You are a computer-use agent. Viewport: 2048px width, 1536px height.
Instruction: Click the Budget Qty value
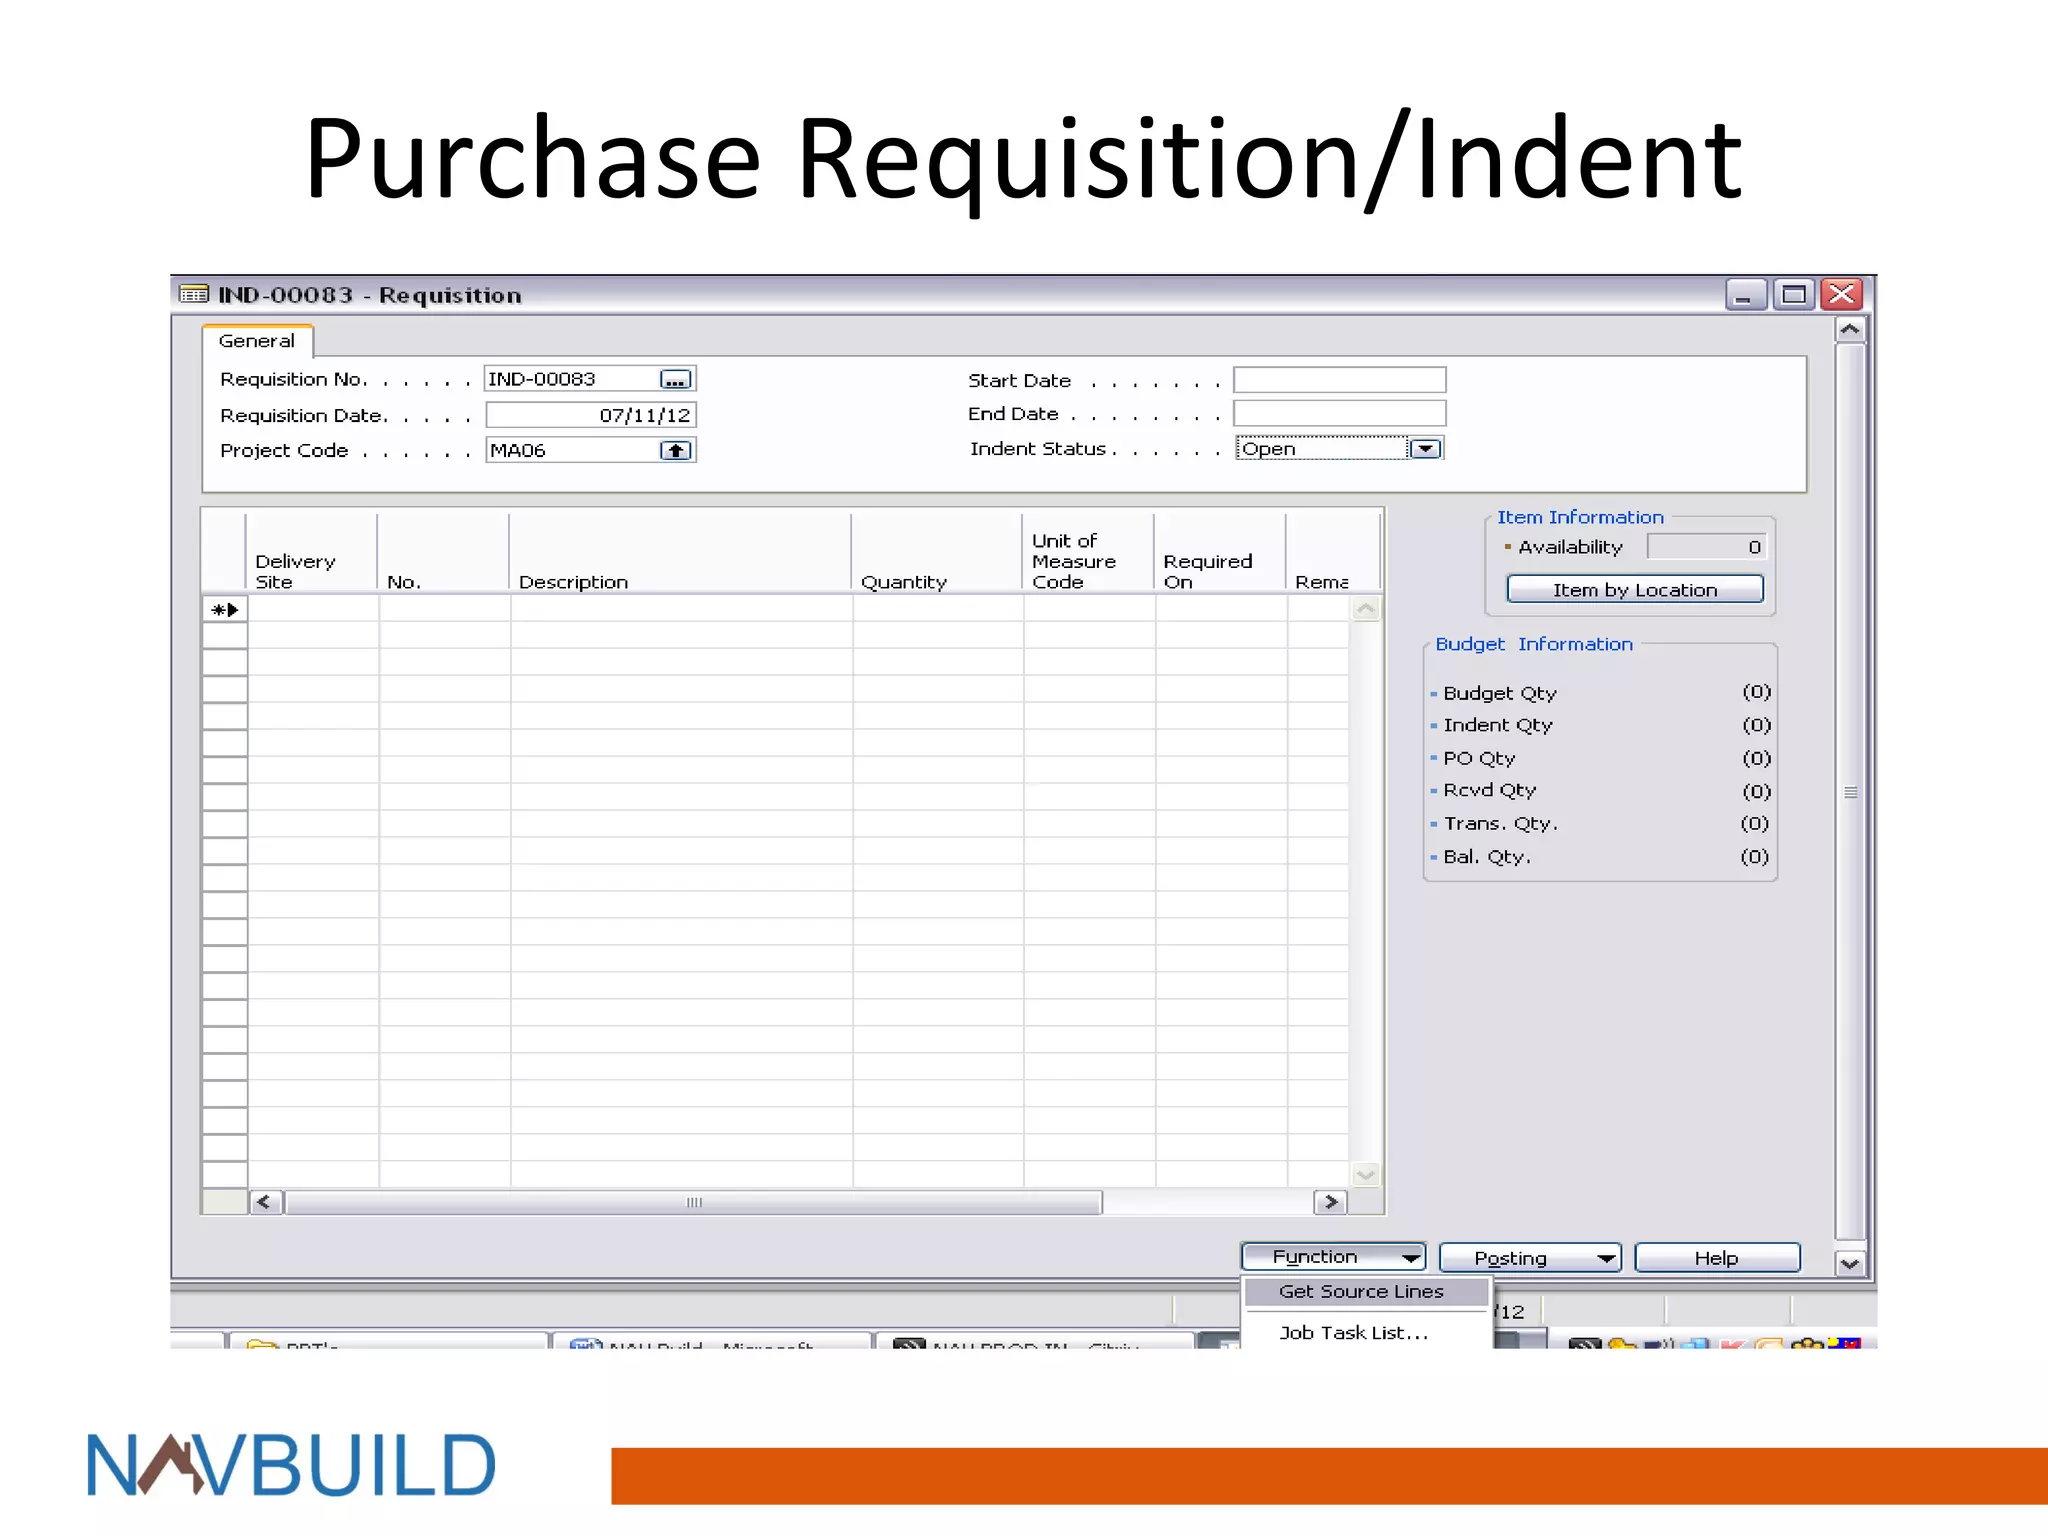click(x=1756, y=692)
